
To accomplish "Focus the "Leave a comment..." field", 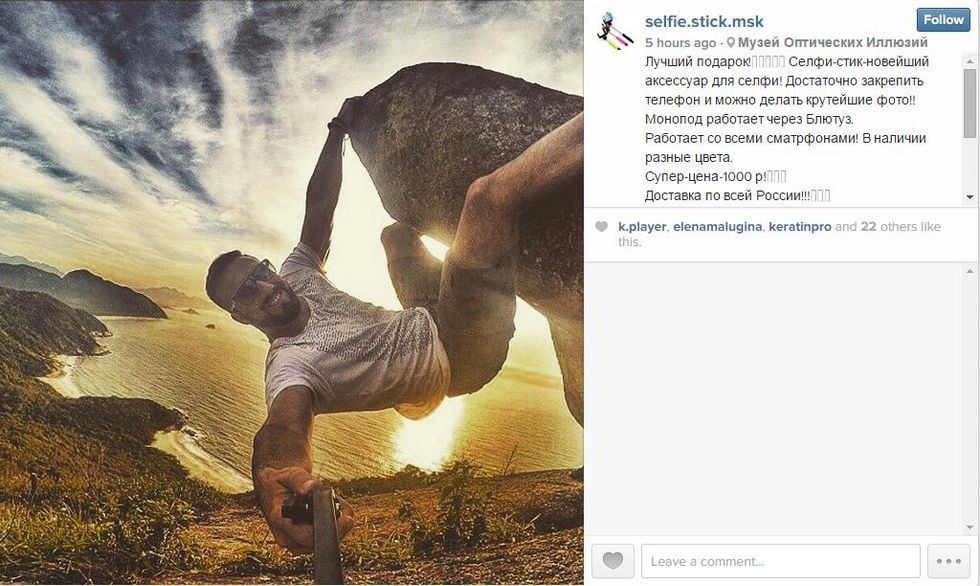I will [780, 561].
